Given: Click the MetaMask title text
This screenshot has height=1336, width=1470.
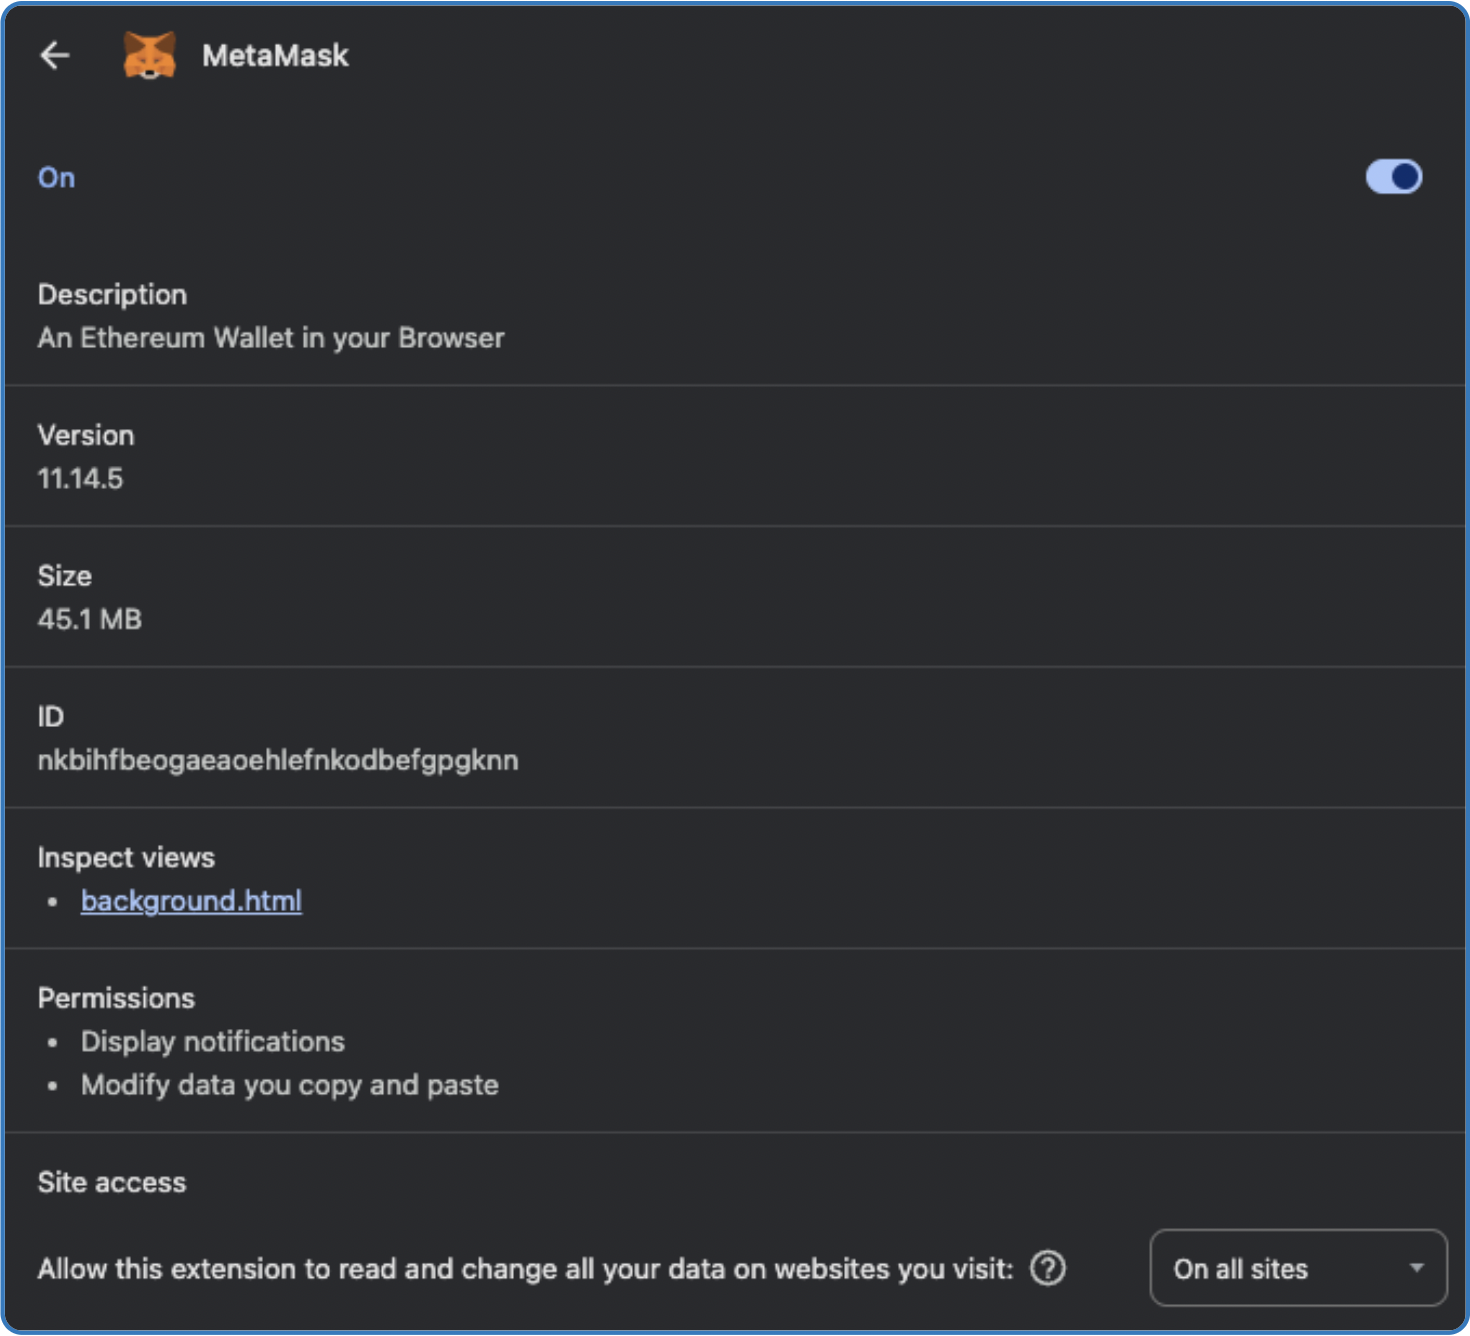Looking at the screenshot, I should coord(275,56).
